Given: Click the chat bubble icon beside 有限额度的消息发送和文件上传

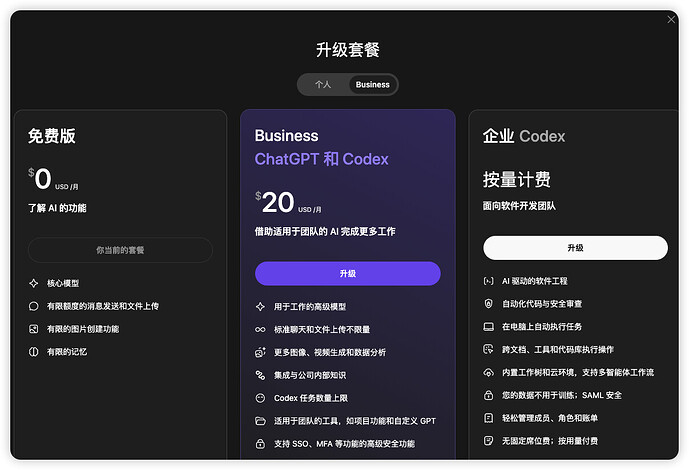Looking at the screenshot, I should coord(34,306).
